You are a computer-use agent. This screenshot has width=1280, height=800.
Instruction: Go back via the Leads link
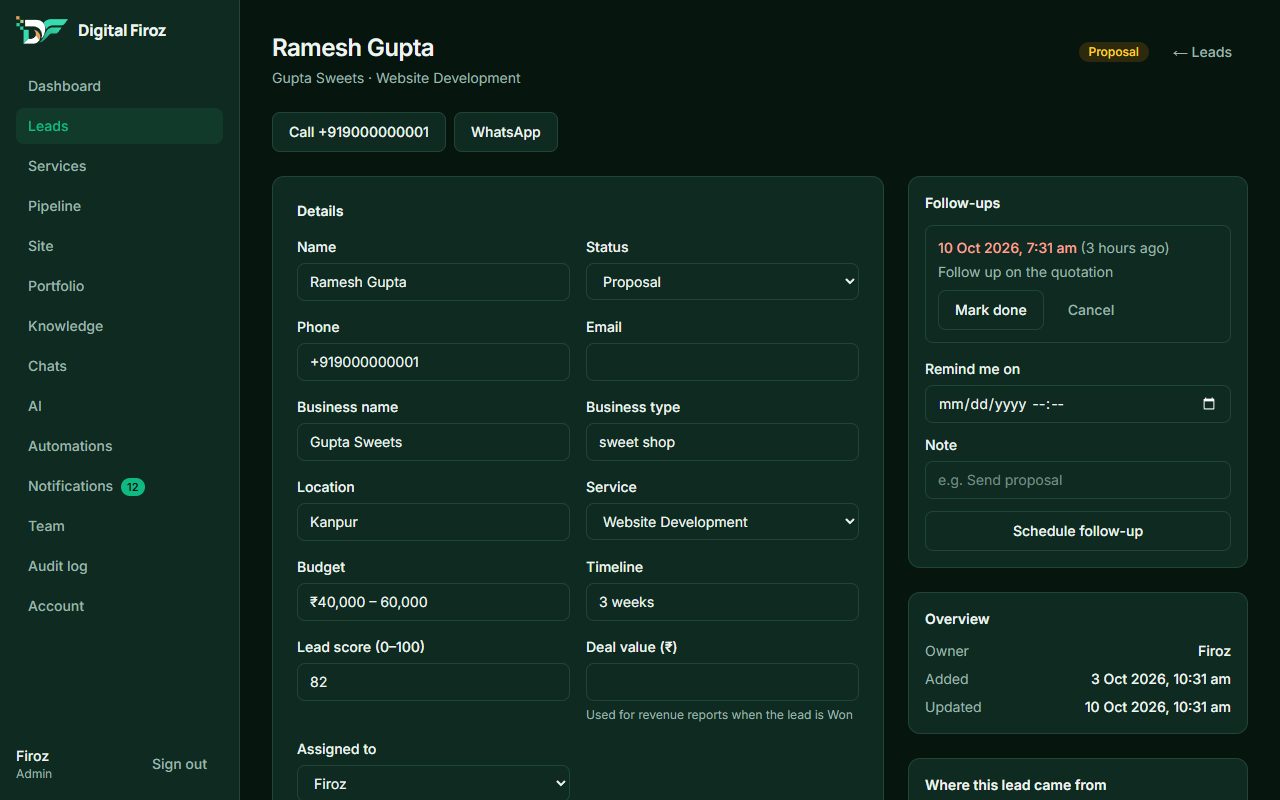click(1202, 52)
